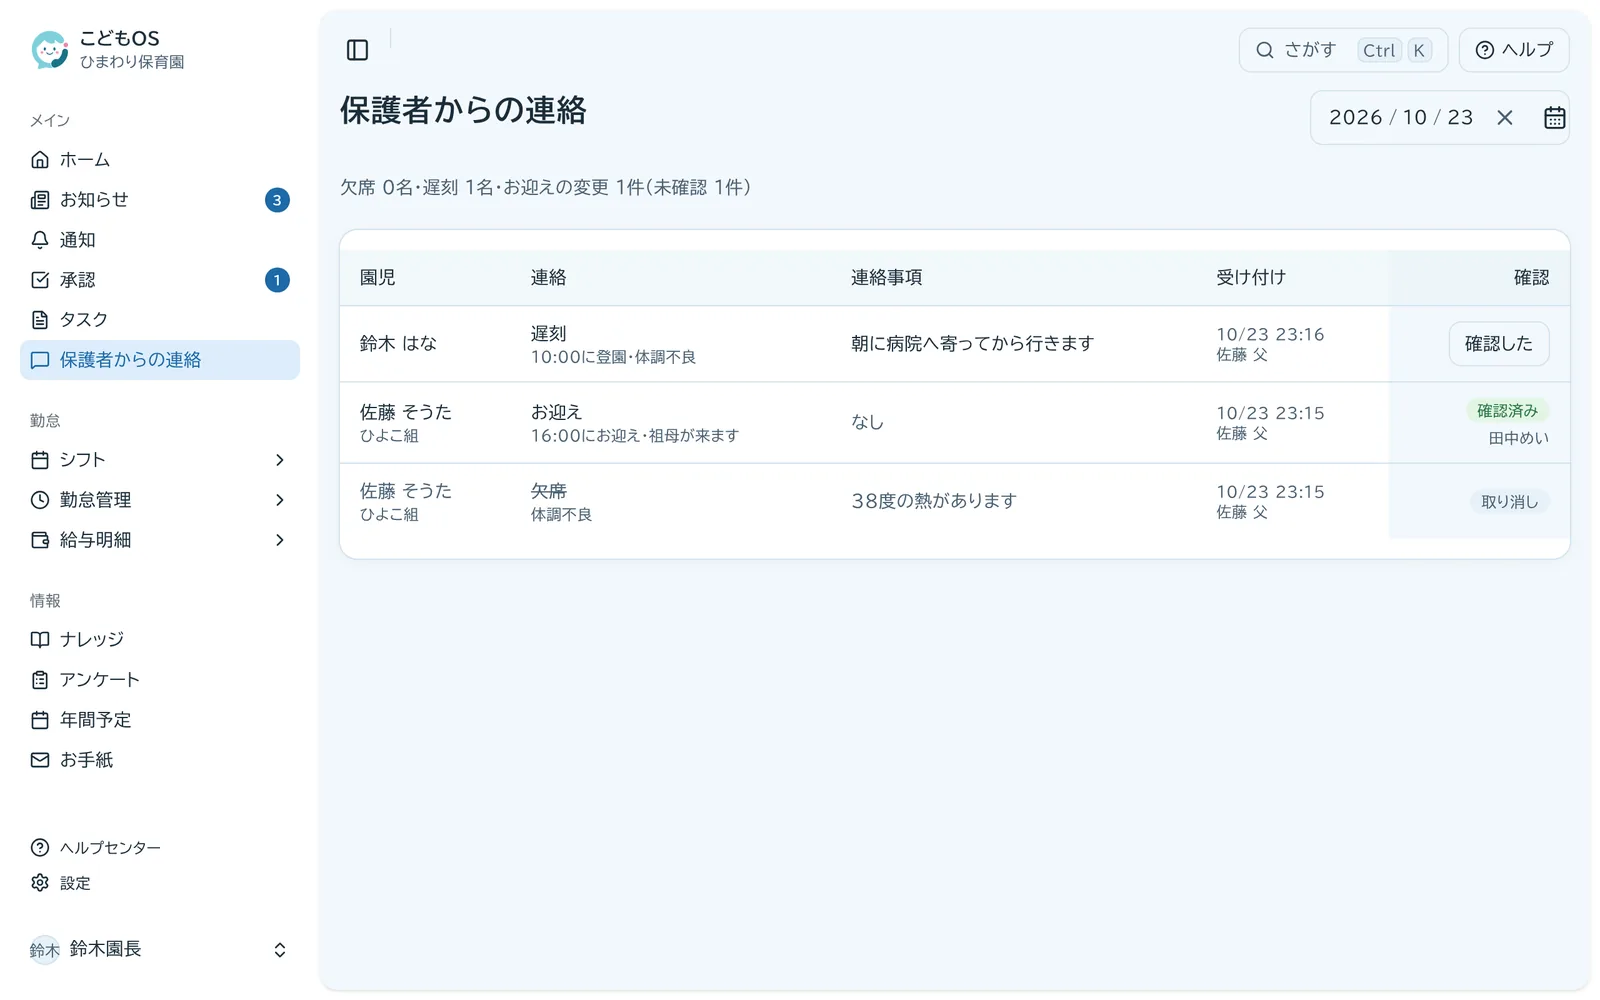Click the 確認した button for 鈴木 はな
The image size is (1600, 1000).
click(x=1498, y=344)
